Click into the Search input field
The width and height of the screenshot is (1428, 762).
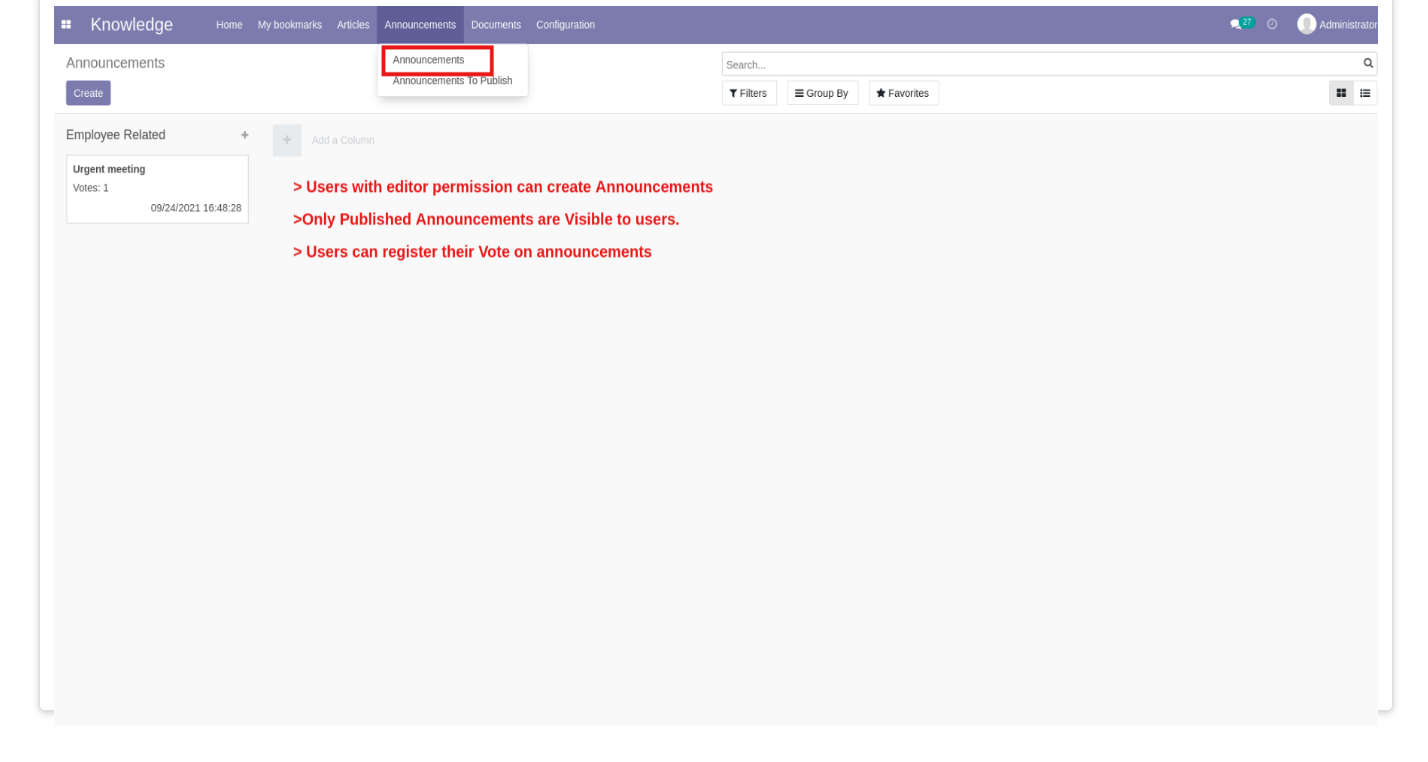point(1040,64)
